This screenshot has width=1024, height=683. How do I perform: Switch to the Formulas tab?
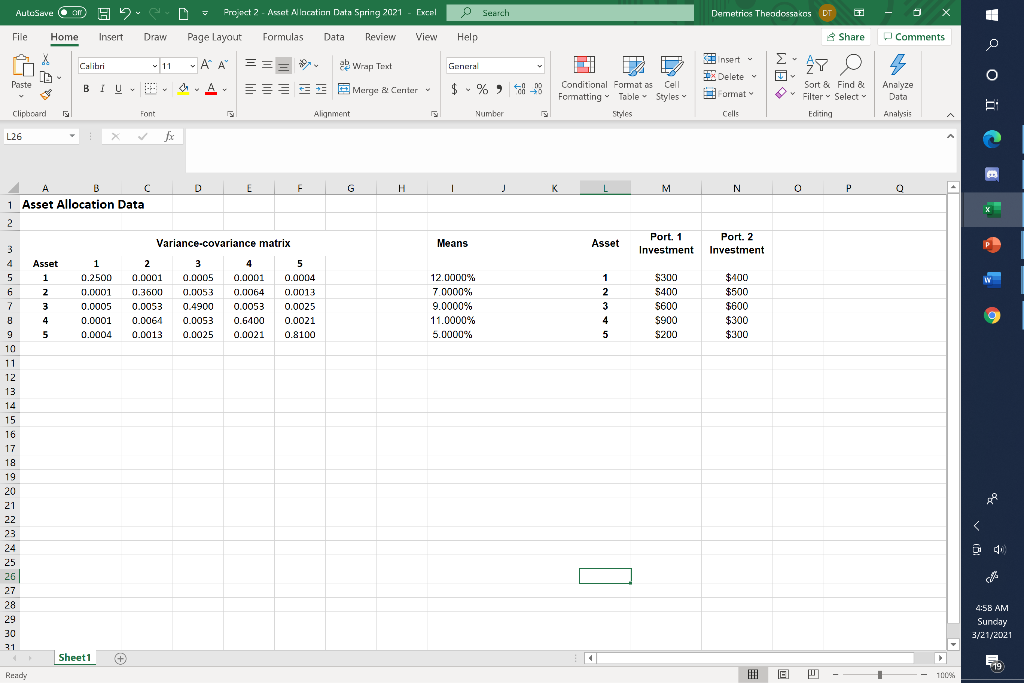283,37
